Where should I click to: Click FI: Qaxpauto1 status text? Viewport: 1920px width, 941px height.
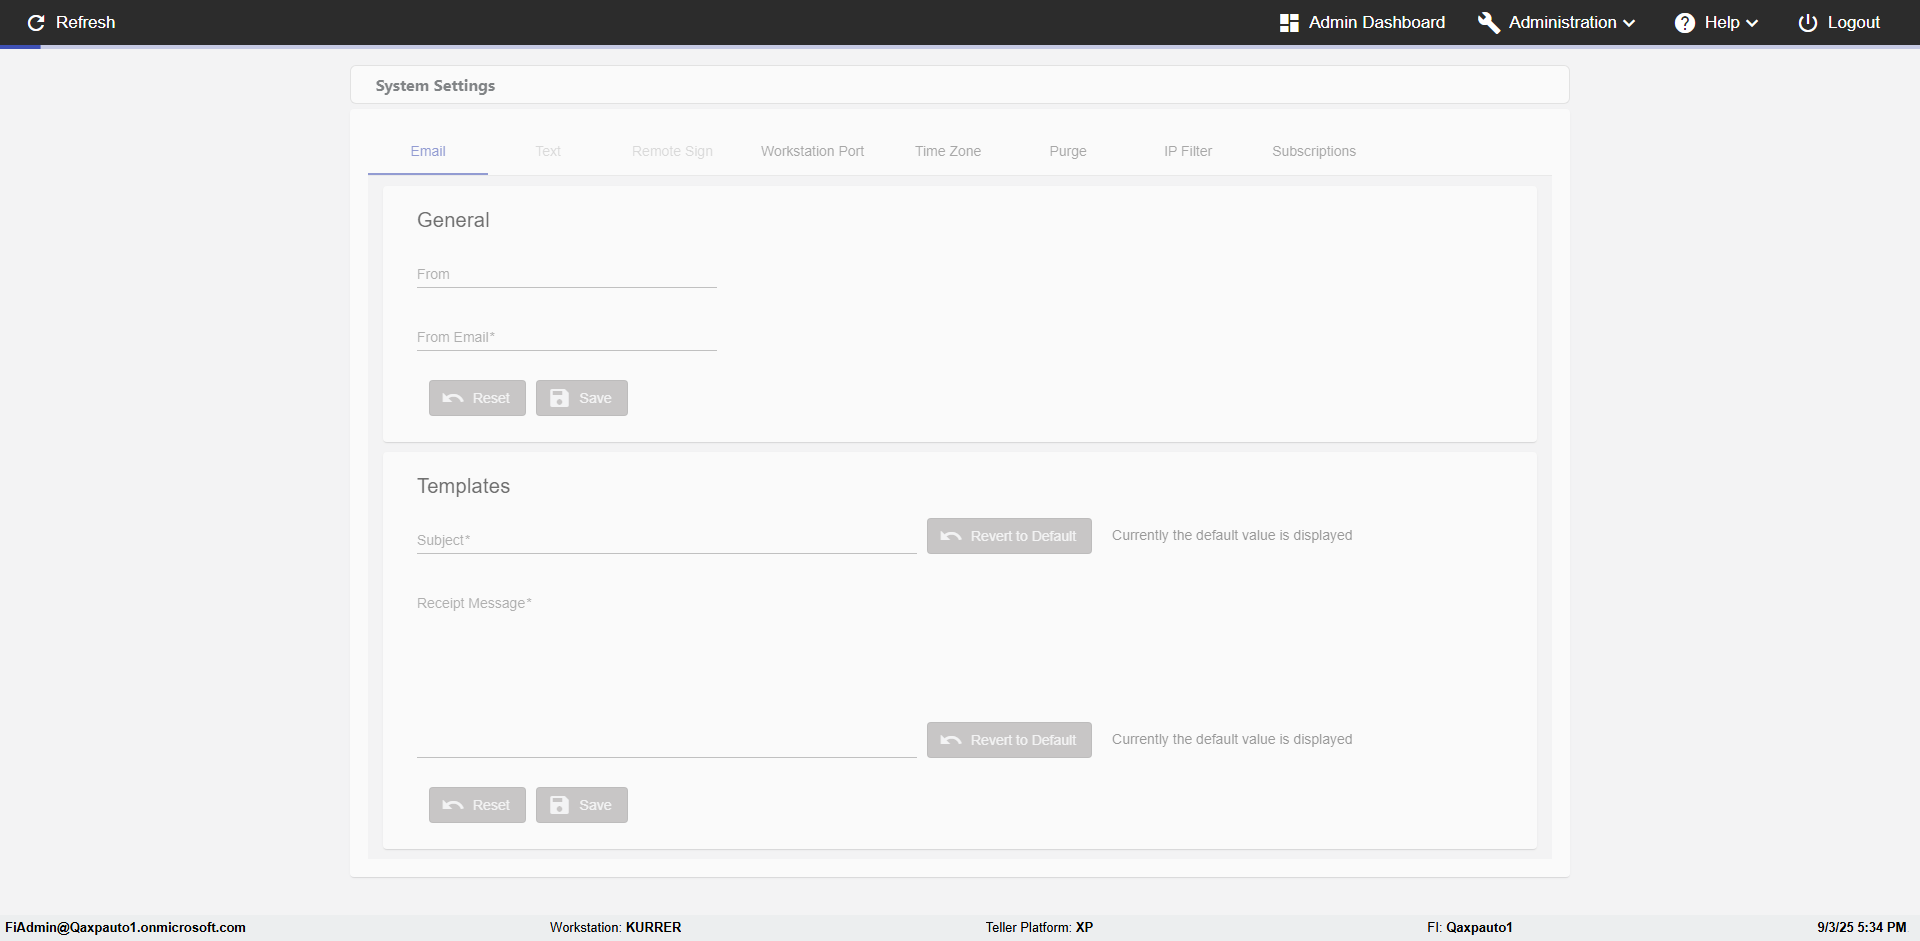(x=1470, y=928)
